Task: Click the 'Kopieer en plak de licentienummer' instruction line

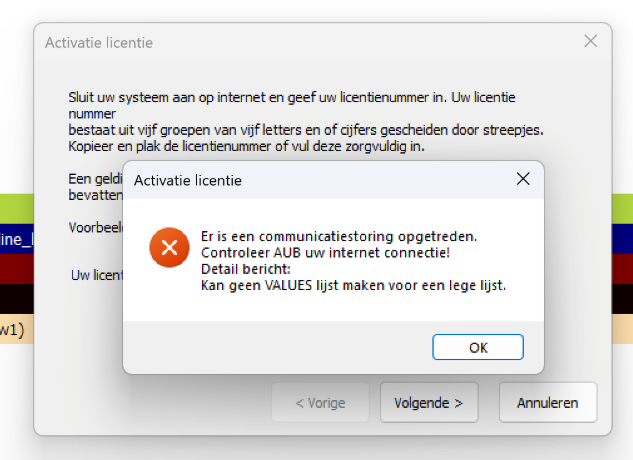Action: coord(246,146)
